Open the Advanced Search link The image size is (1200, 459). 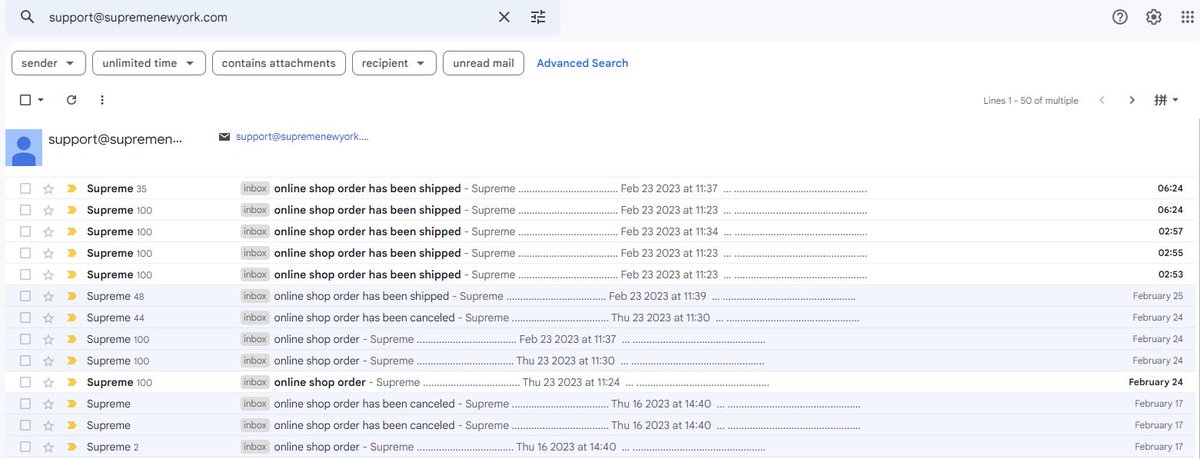(583, 63)
